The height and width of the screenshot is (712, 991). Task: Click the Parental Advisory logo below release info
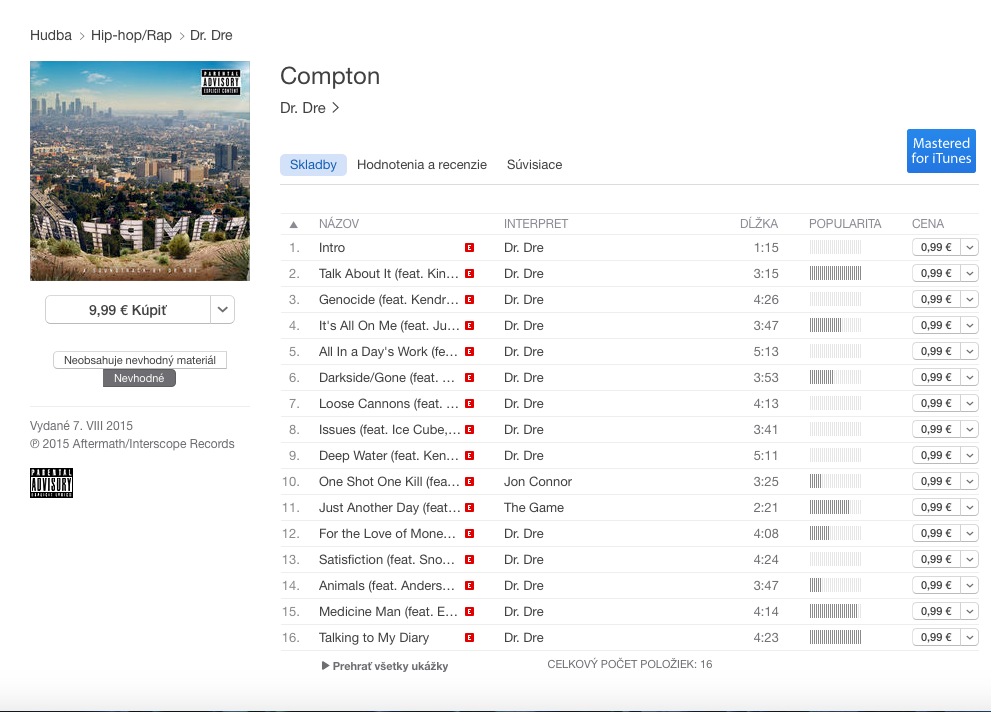click(51, 483)
